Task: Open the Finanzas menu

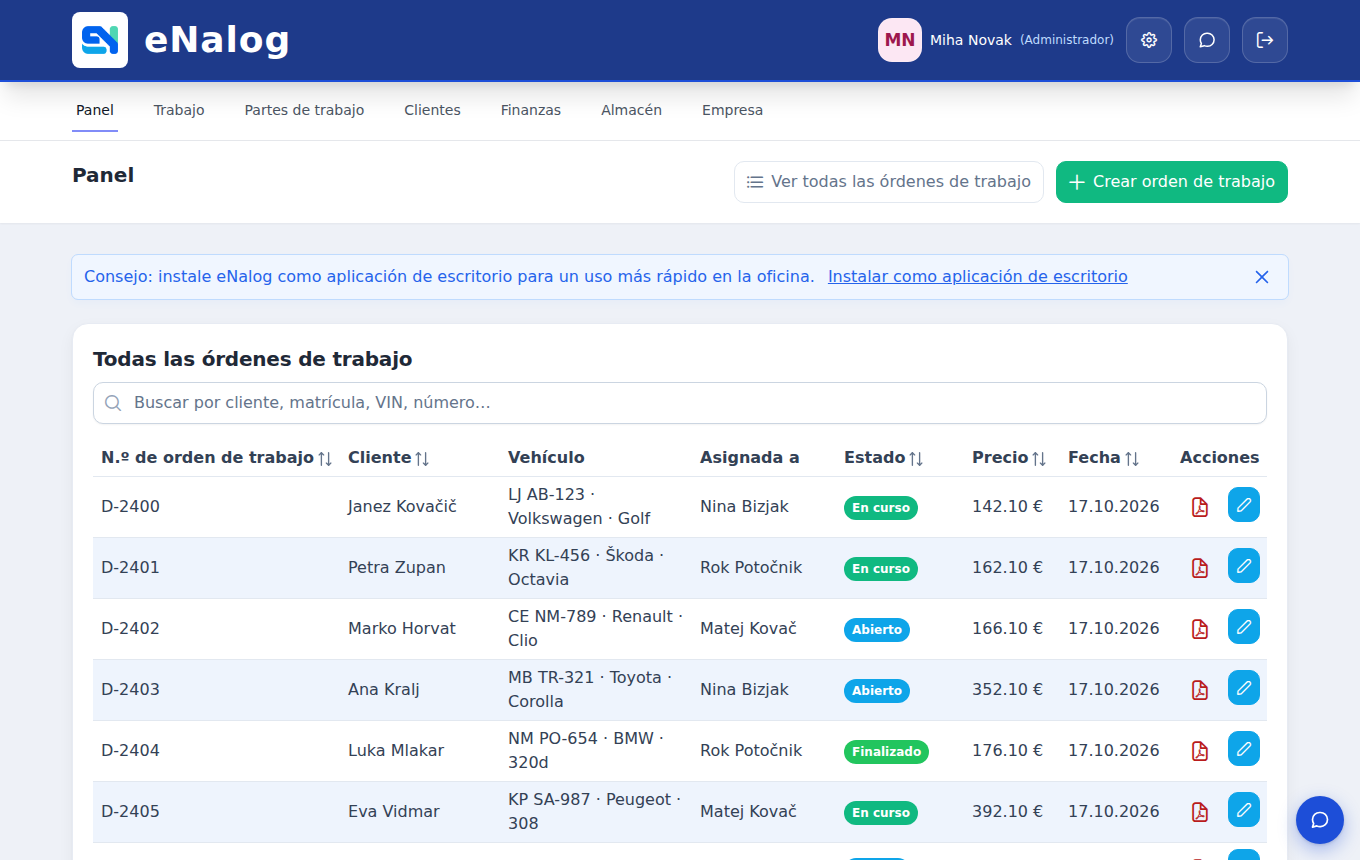Action: coord(531,110)
